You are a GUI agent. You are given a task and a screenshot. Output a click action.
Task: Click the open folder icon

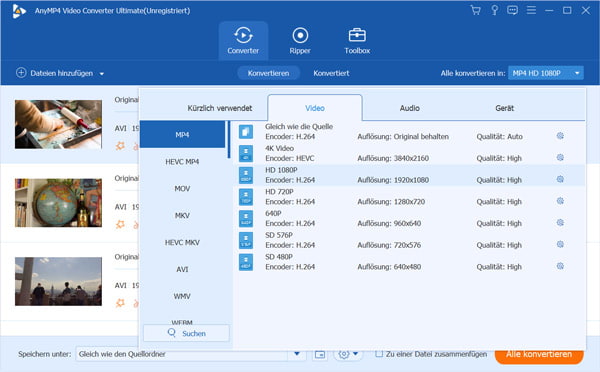pos(320,354)
